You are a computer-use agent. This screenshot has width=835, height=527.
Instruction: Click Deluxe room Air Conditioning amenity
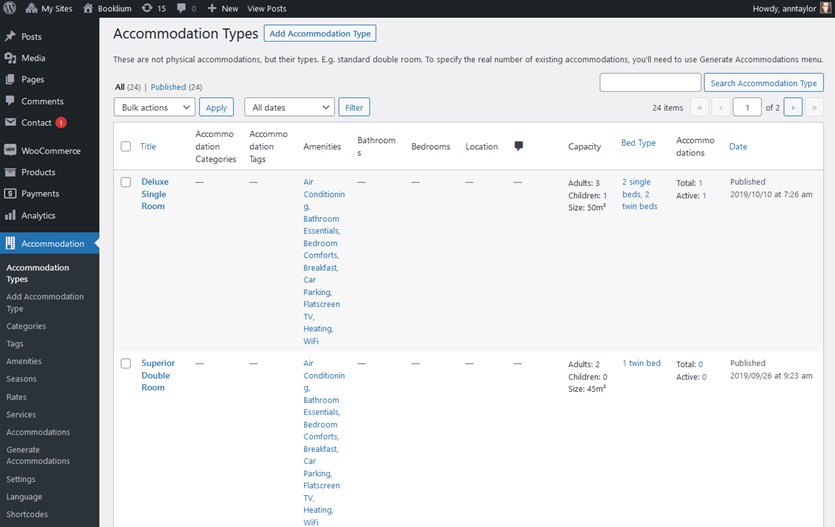click(x=324, y=194)
